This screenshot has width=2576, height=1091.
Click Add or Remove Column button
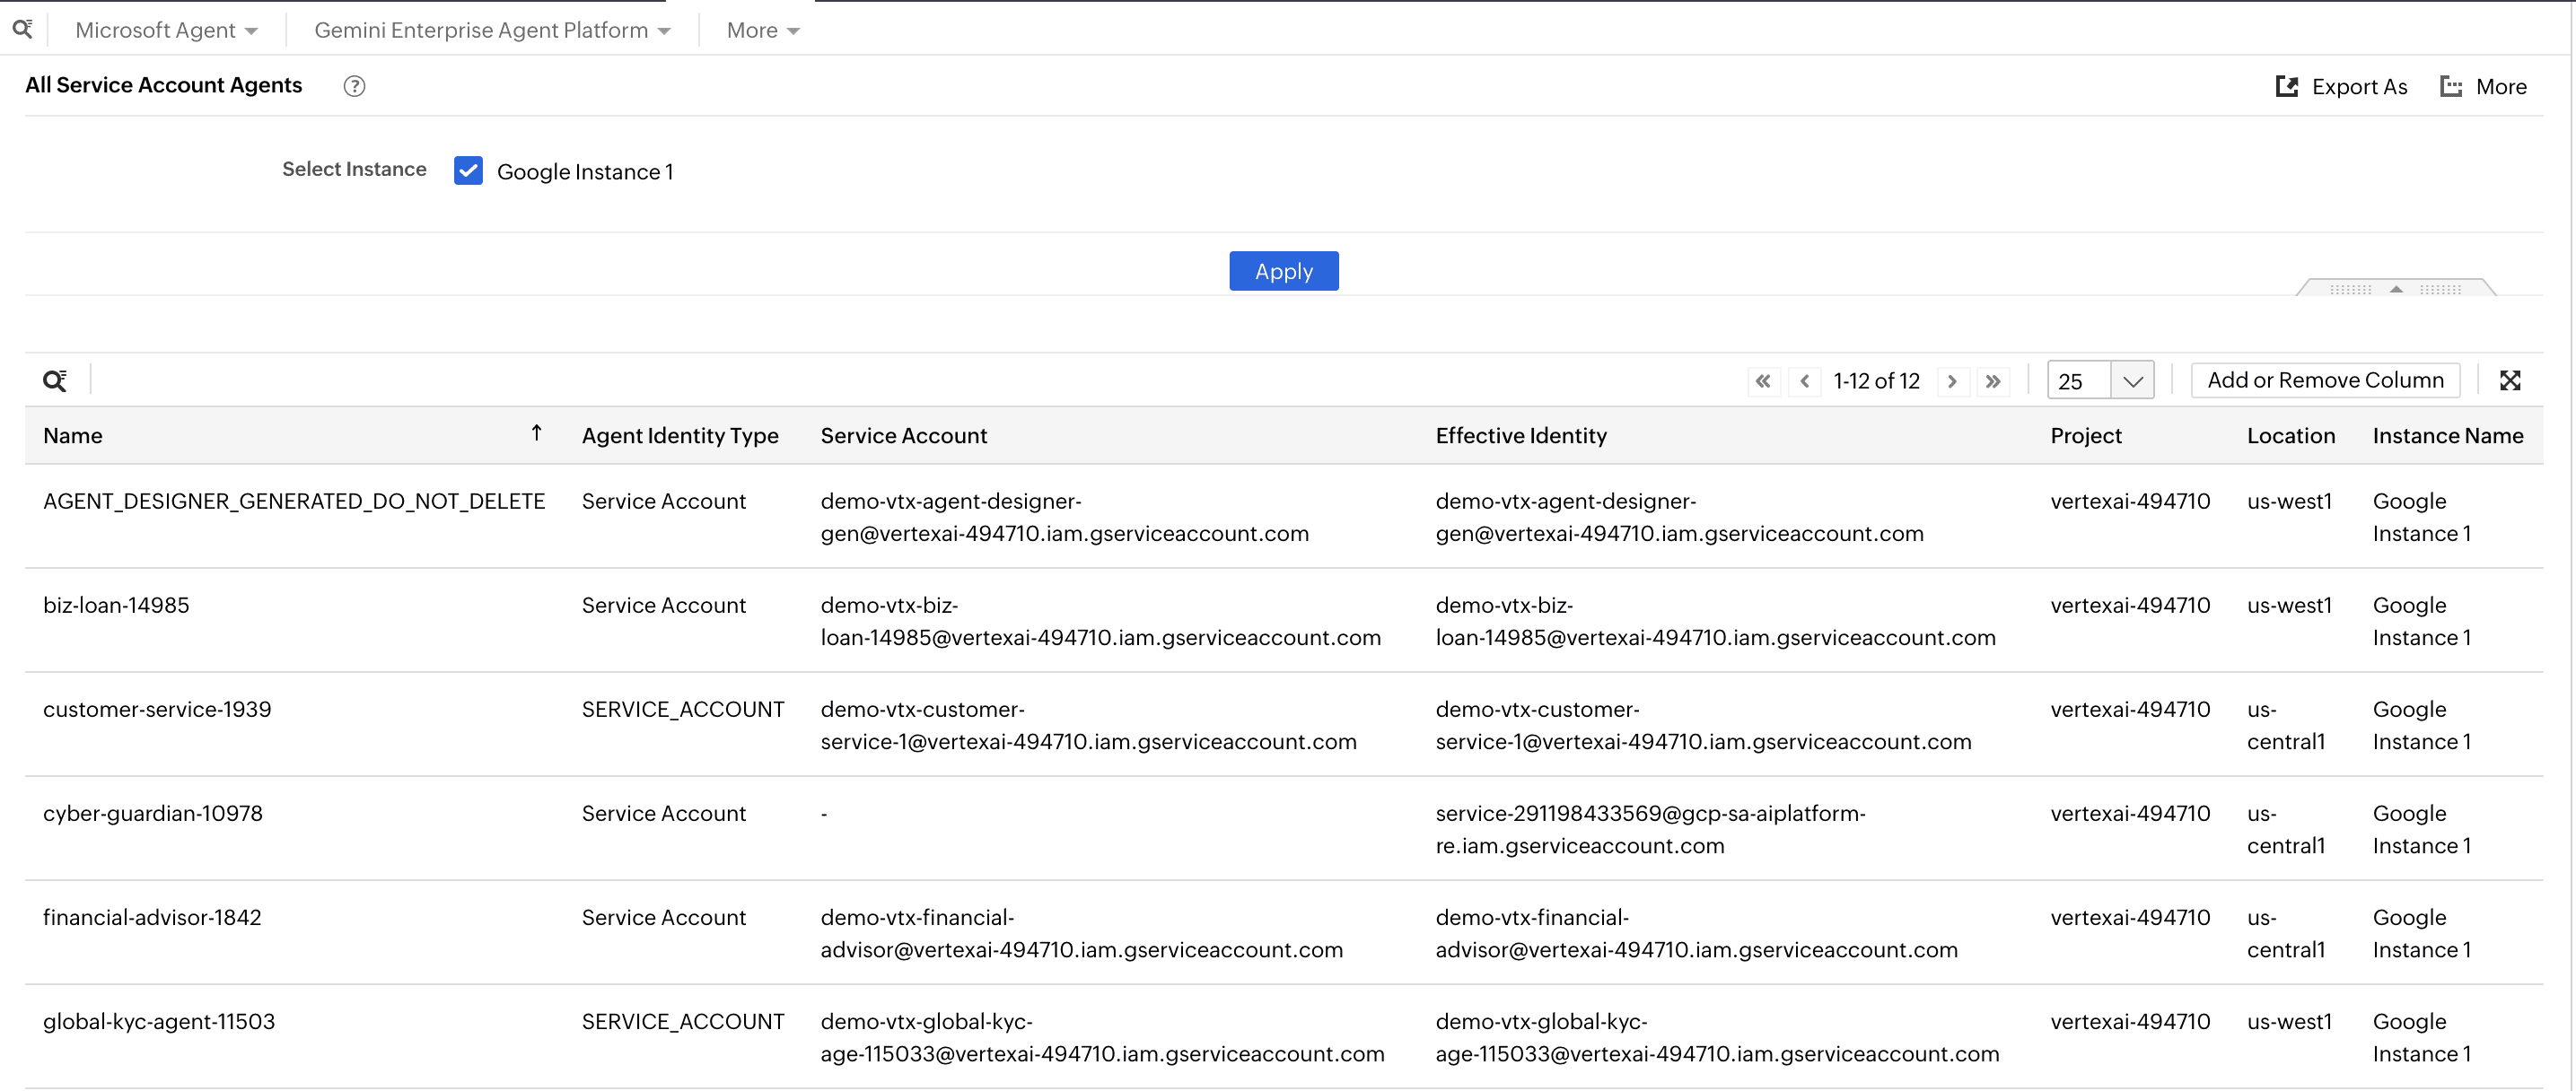coord(2325,380)
